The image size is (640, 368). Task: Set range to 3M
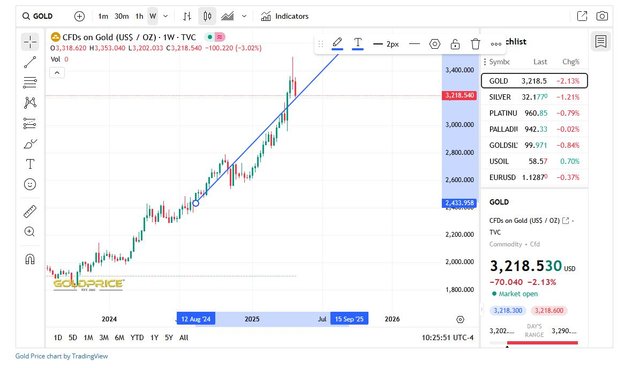[104, 337]
